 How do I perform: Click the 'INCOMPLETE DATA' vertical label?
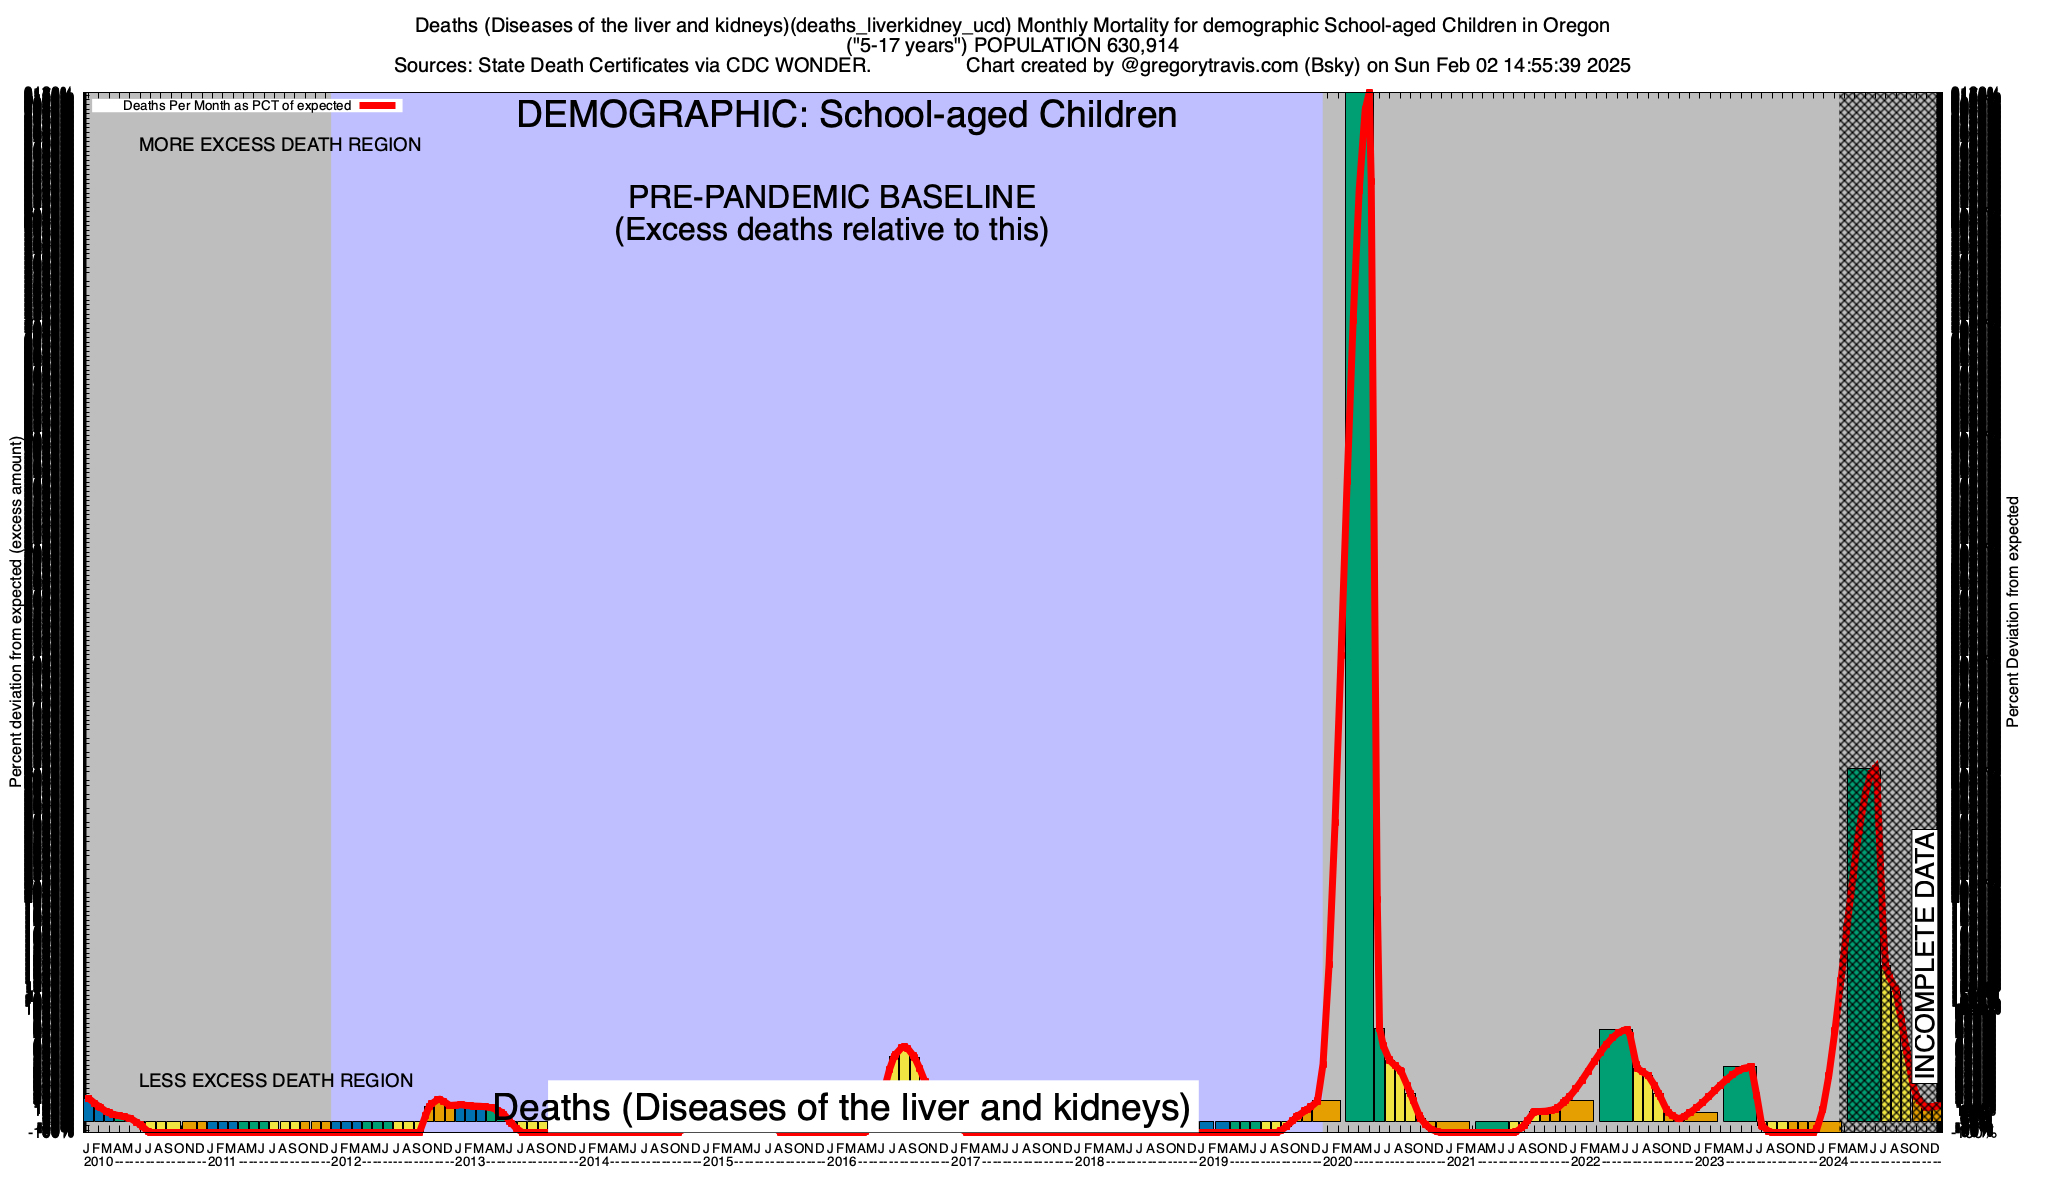coord(1925,956)
